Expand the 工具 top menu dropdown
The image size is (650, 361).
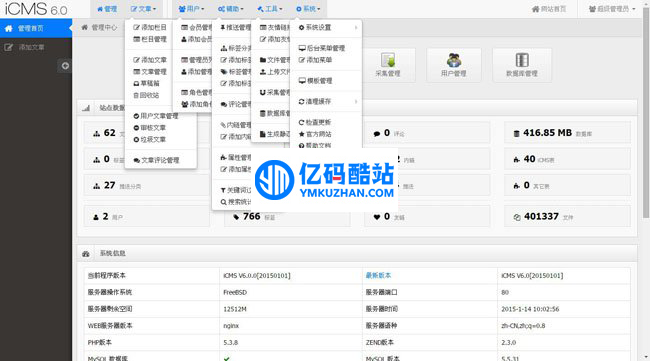click(x=269, y=9)
